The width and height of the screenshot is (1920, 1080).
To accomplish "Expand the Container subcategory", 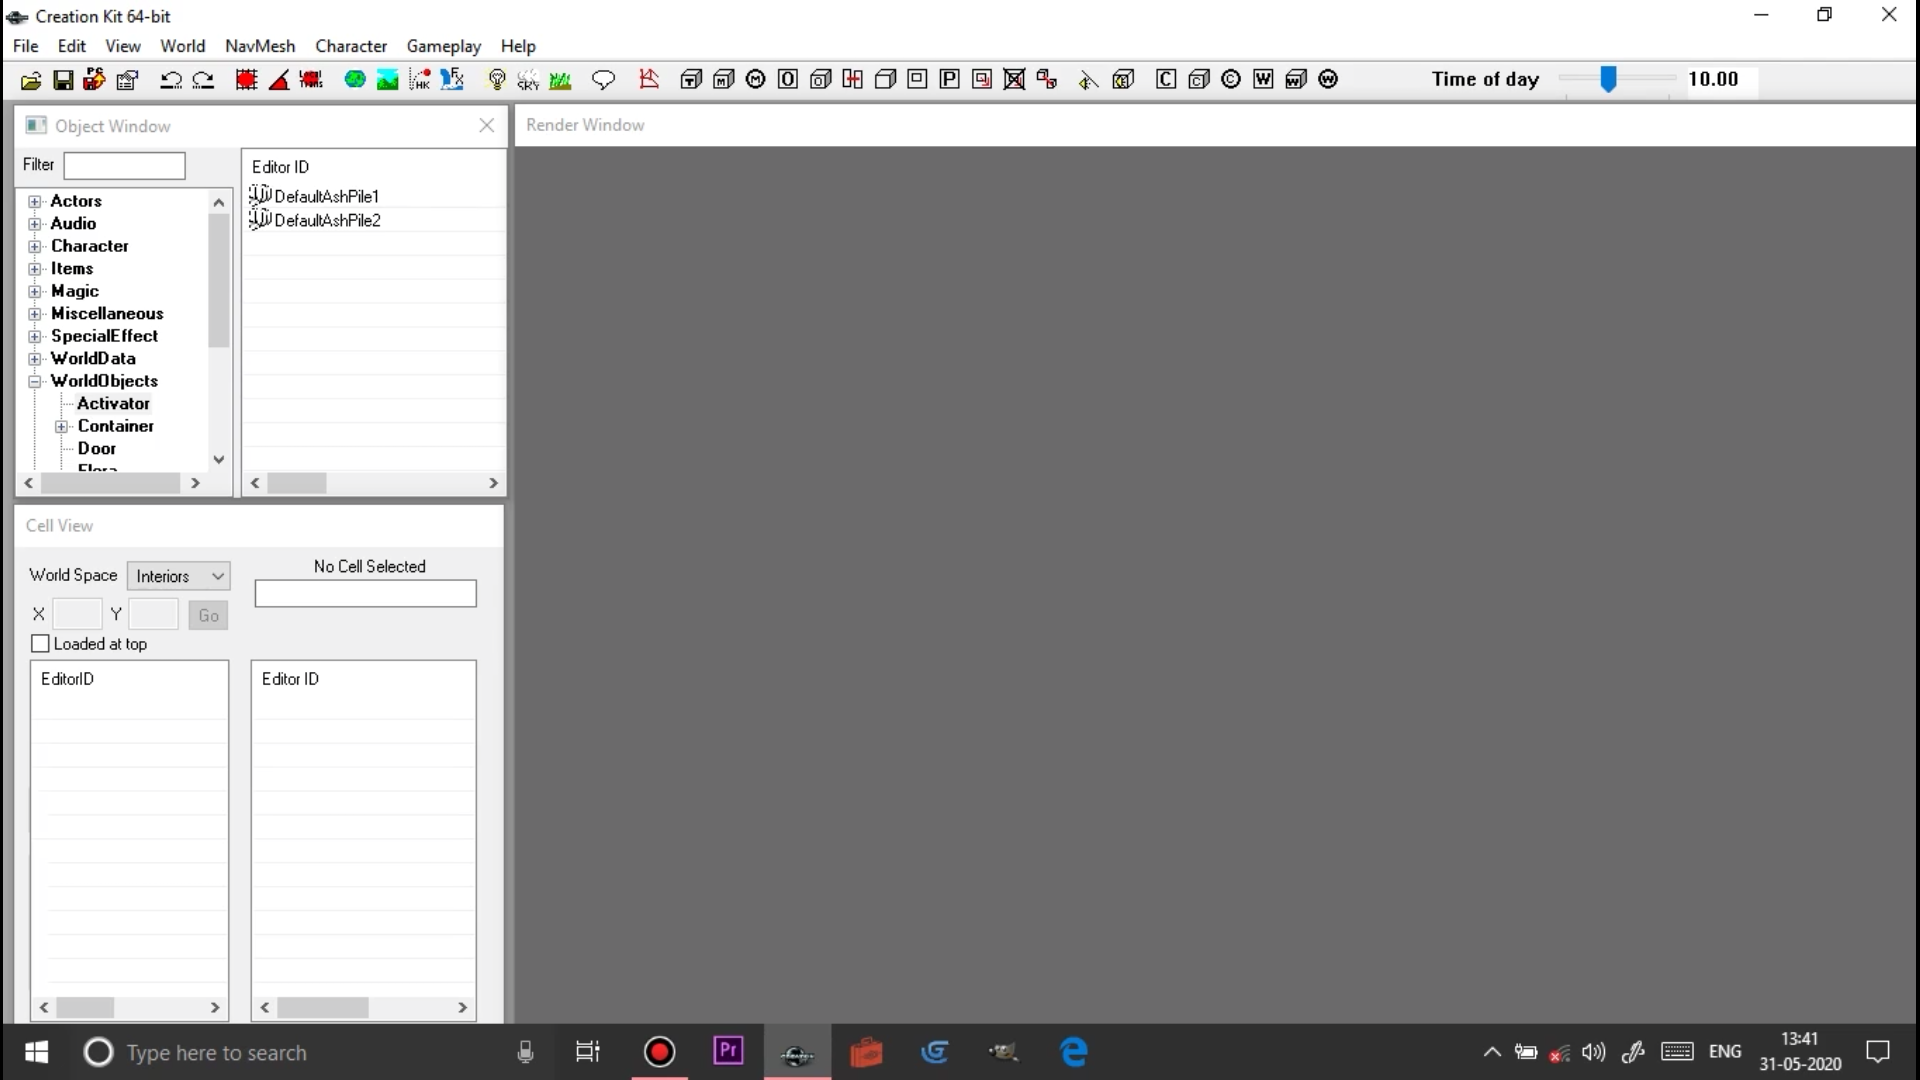I will pyautogui.click(x=61, y=426).
